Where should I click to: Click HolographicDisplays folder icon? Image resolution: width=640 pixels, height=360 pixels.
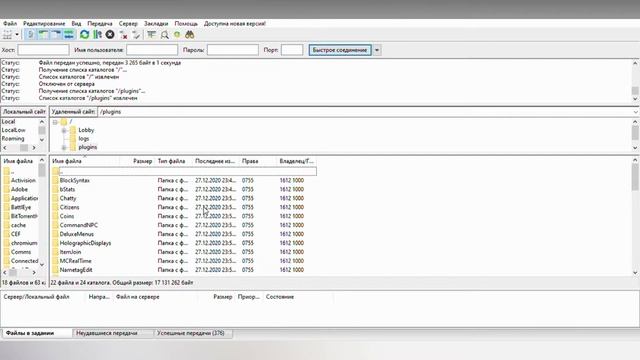56,243
